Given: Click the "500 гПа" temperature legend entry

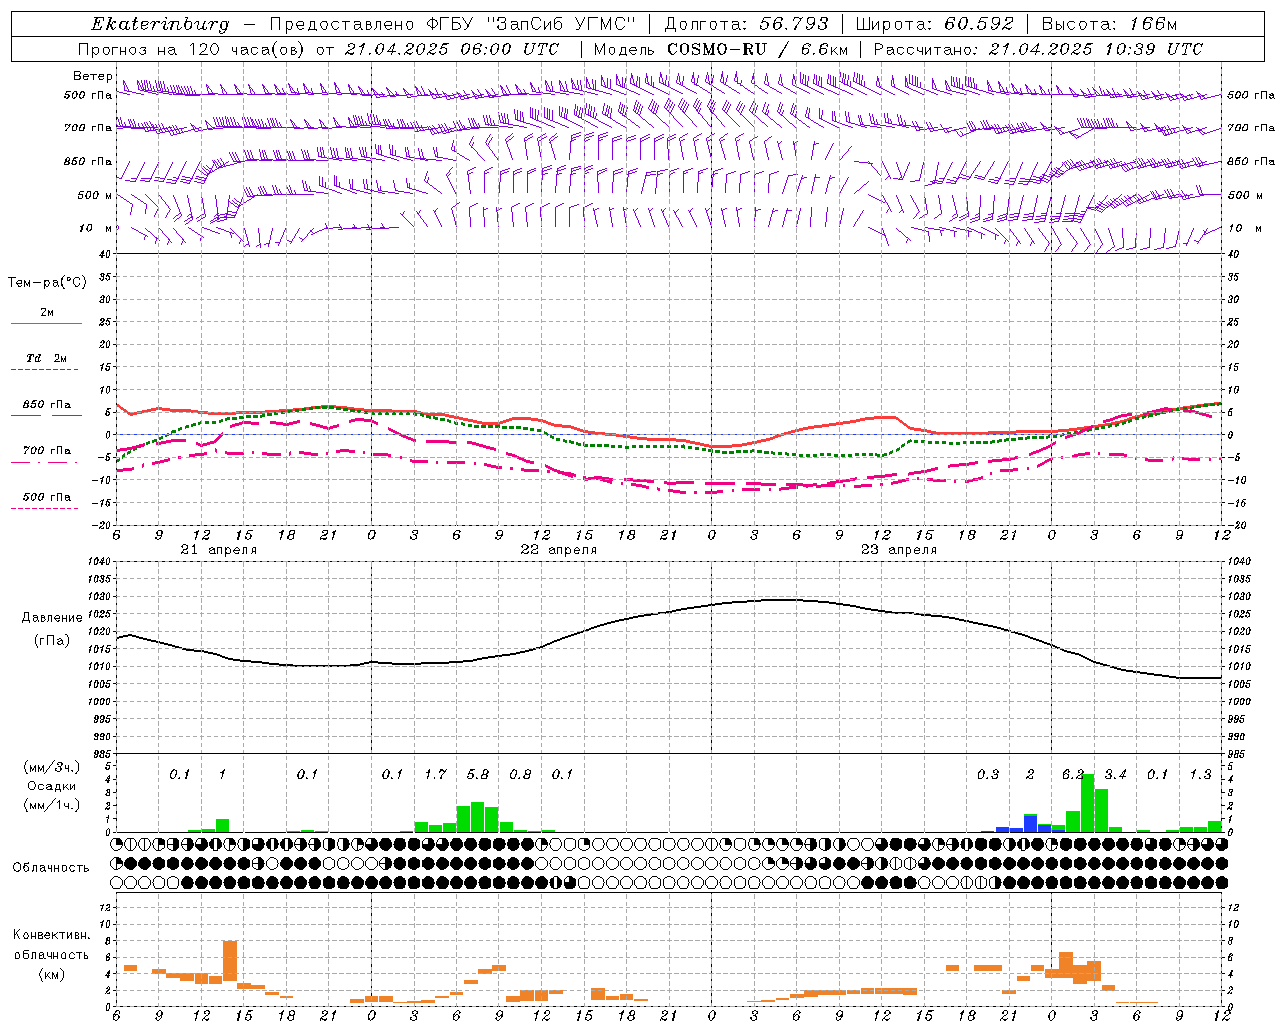Looking at the screenshot, I should [x=47, y=497].
